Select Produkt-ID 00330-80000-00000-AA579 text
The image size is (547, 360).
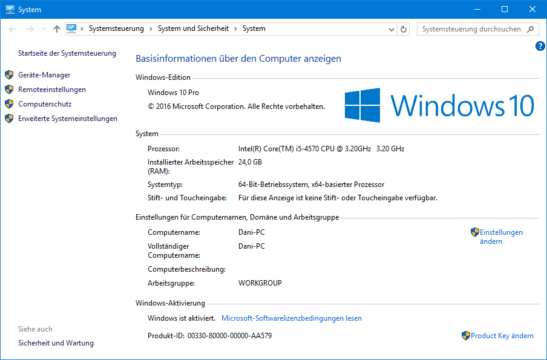click(210, 336)
